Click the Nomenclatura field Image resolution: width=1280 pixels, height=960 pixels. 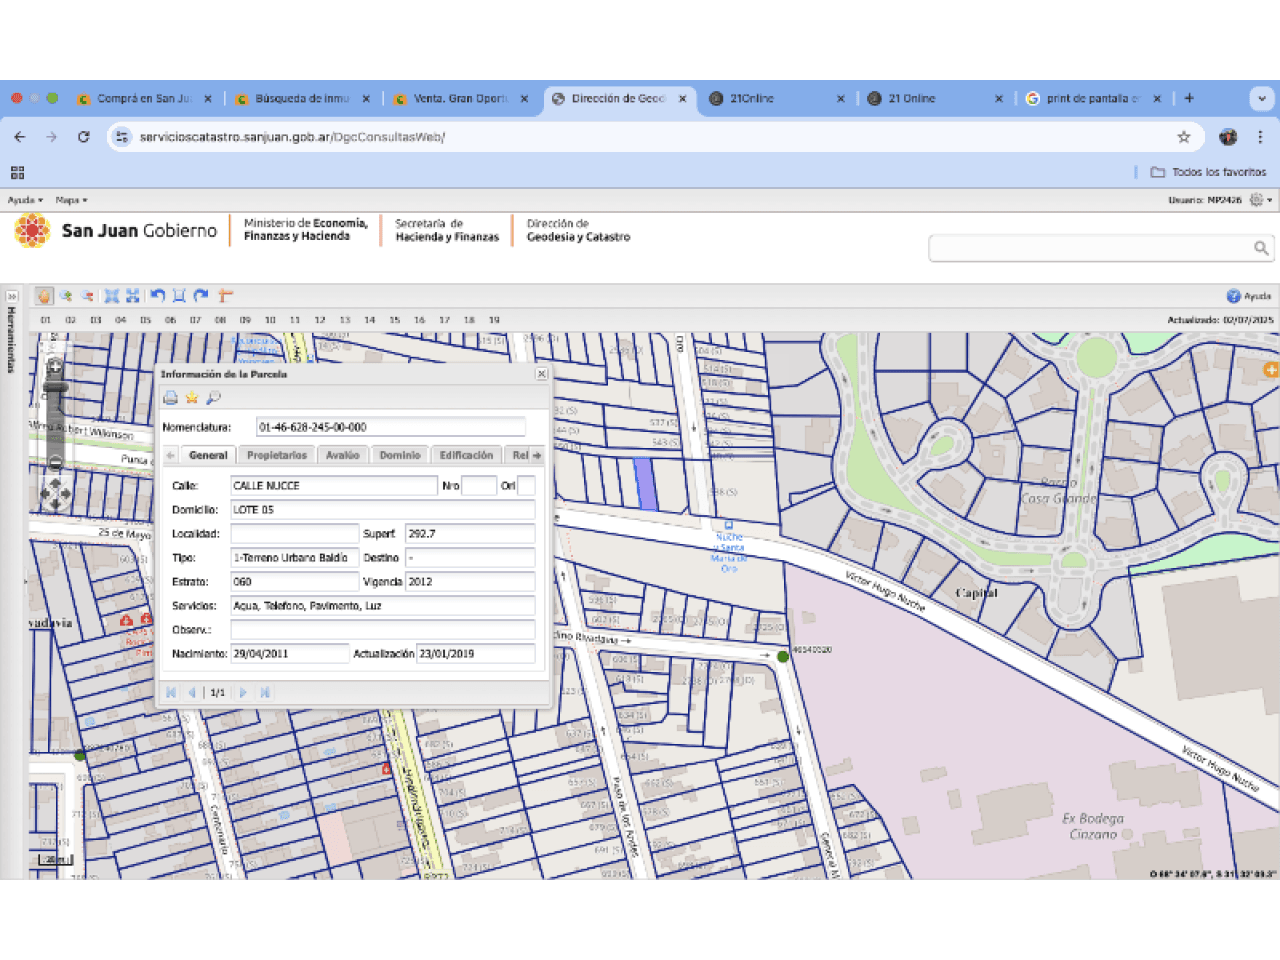click(x=390, y=427)
